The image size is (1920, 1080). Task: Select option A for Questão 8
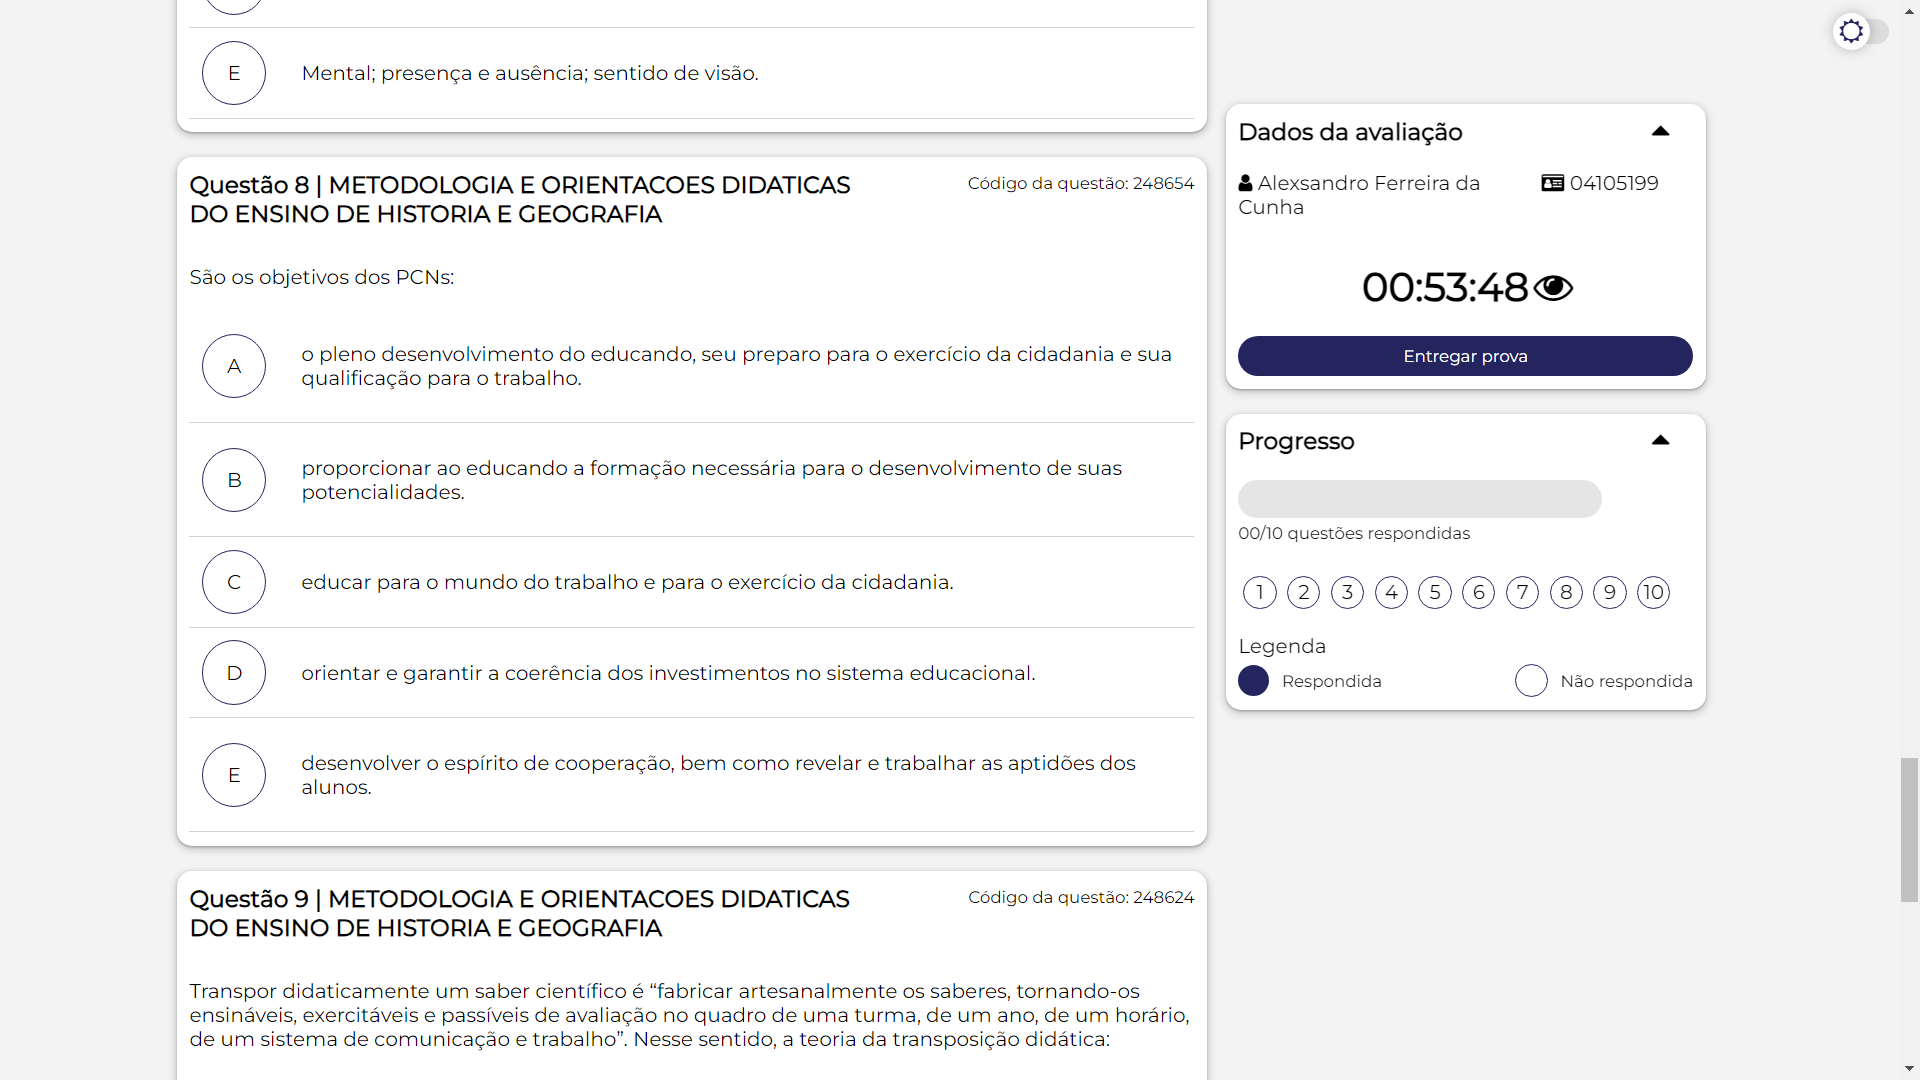pos(234,366)
